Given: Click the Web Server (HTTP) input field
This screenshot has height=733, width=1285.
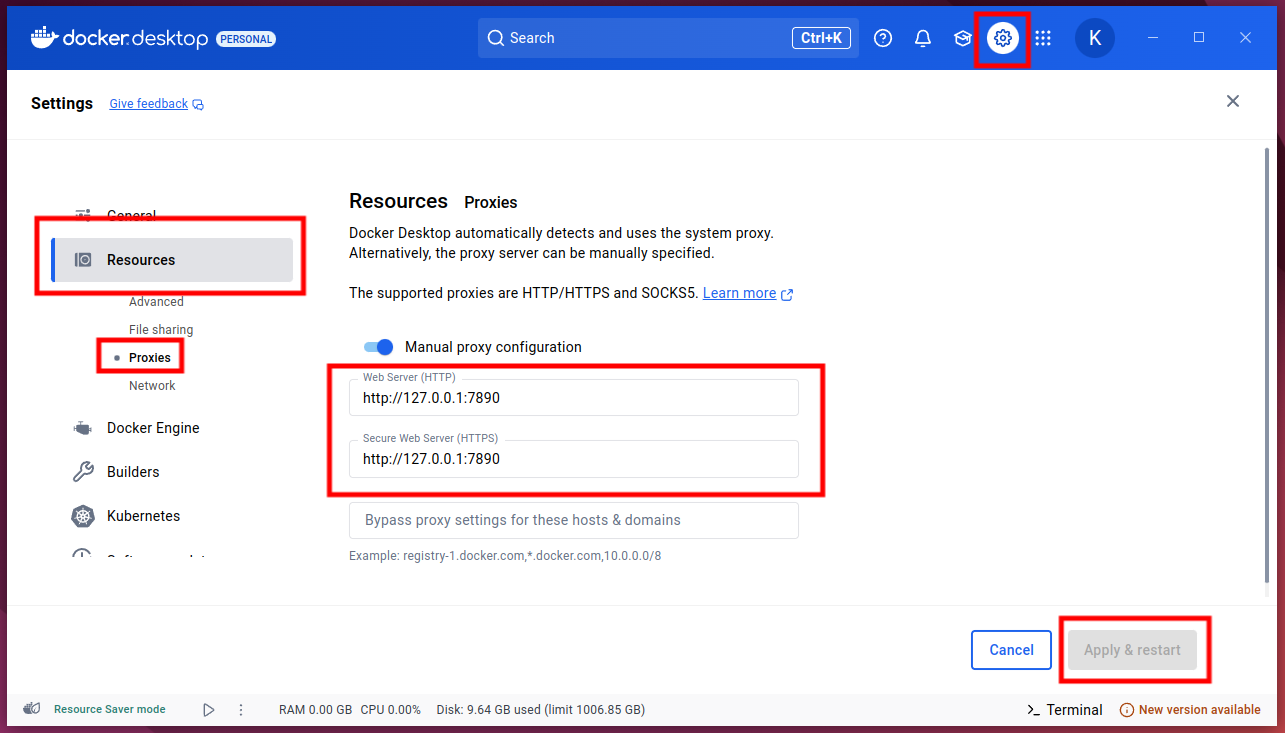Looking at the screenshot, I should 574,398.
